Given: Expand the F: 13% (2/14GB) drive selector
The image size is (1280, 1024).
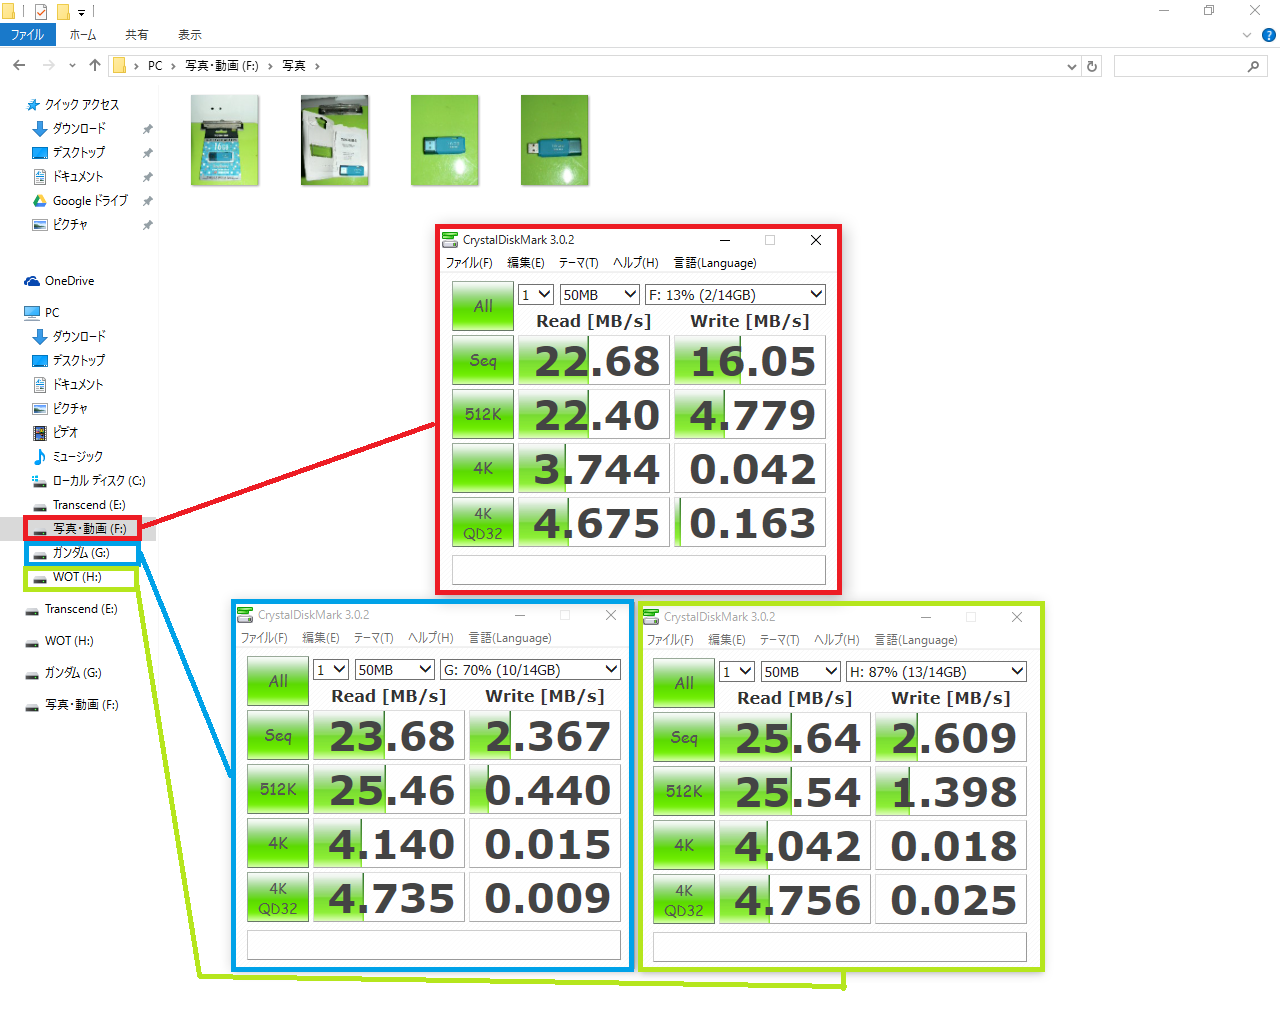Looking at the screenshot, I should [735, 294].
